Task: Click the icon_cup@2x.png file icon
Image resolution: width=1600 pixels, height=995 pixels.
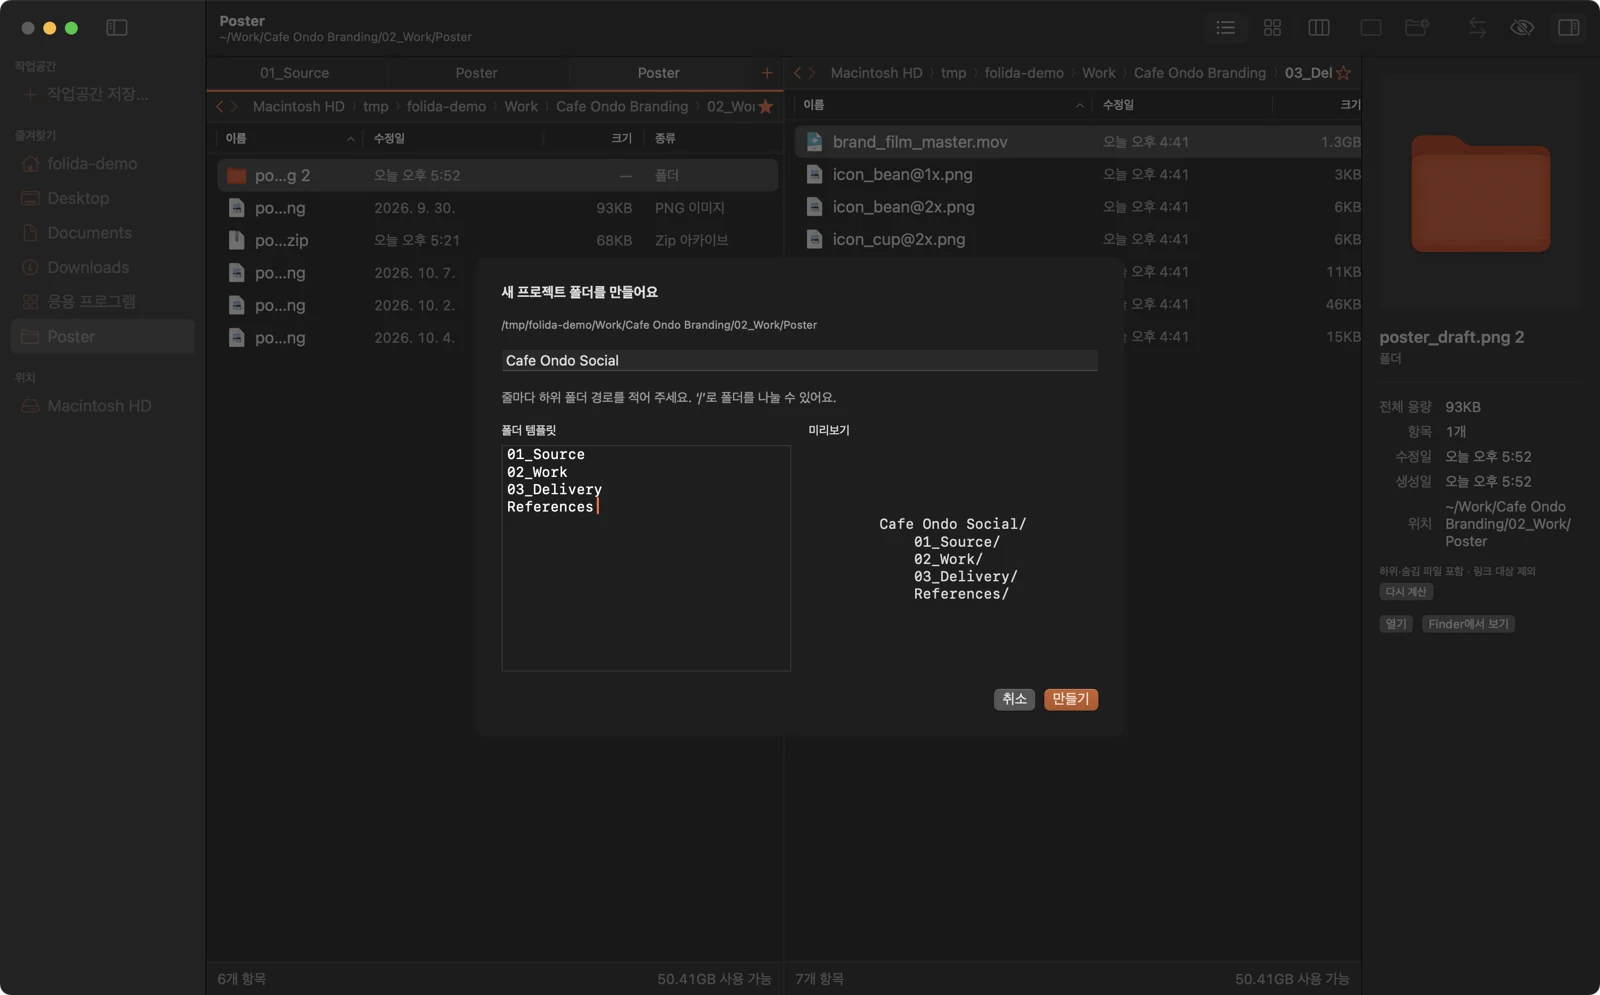Action: pyautogui.click(x=815, y=239)
